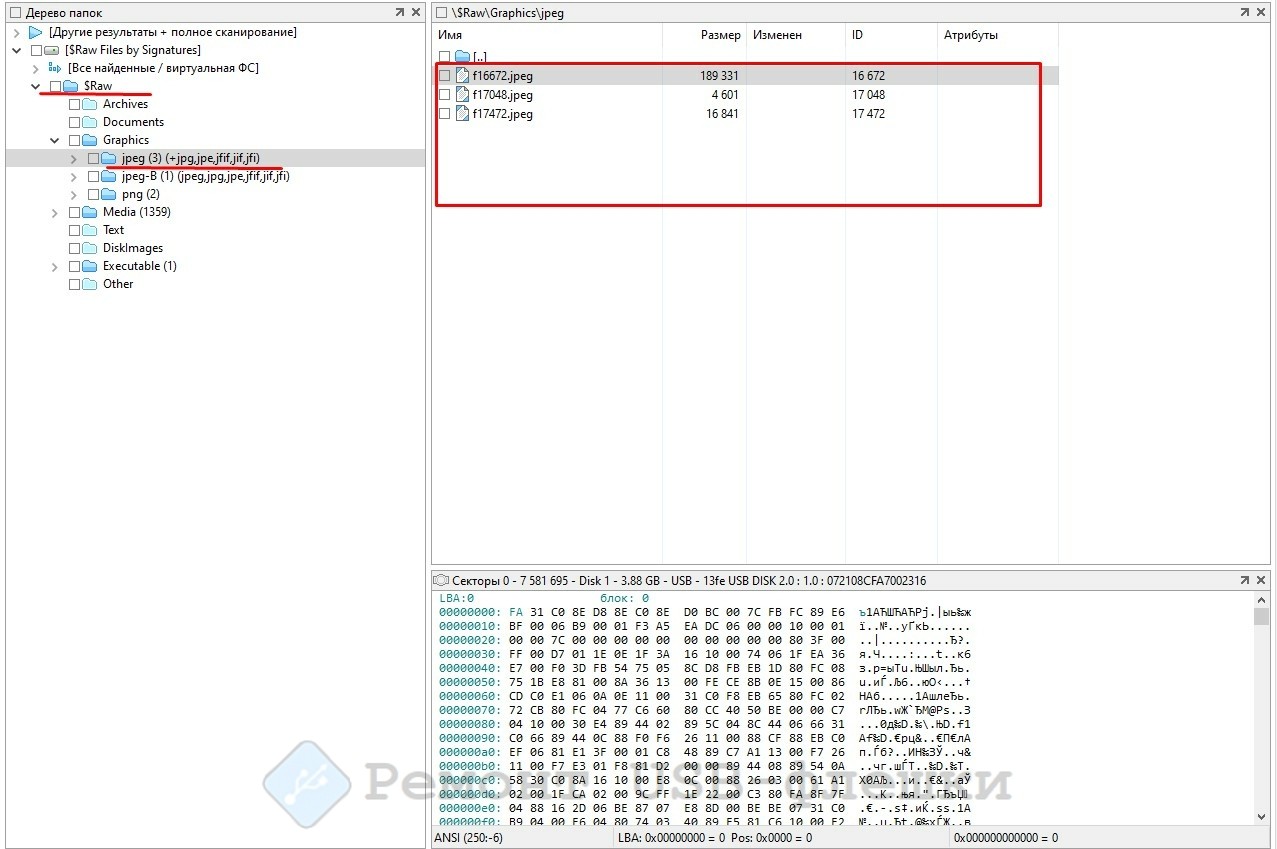This screenshot has width=1277, height=849.
Task: Pin the folder tree panel
Action: 400,13
